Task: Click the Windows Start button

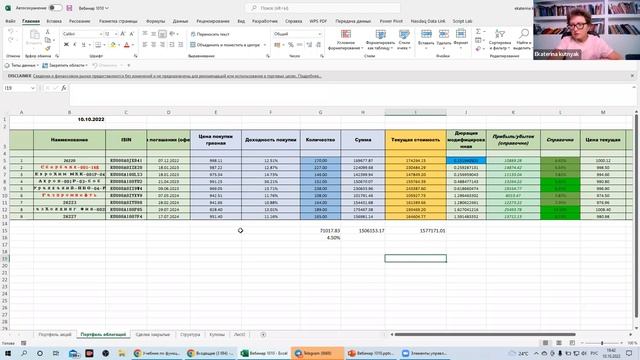Action: (x=8, y=353)
